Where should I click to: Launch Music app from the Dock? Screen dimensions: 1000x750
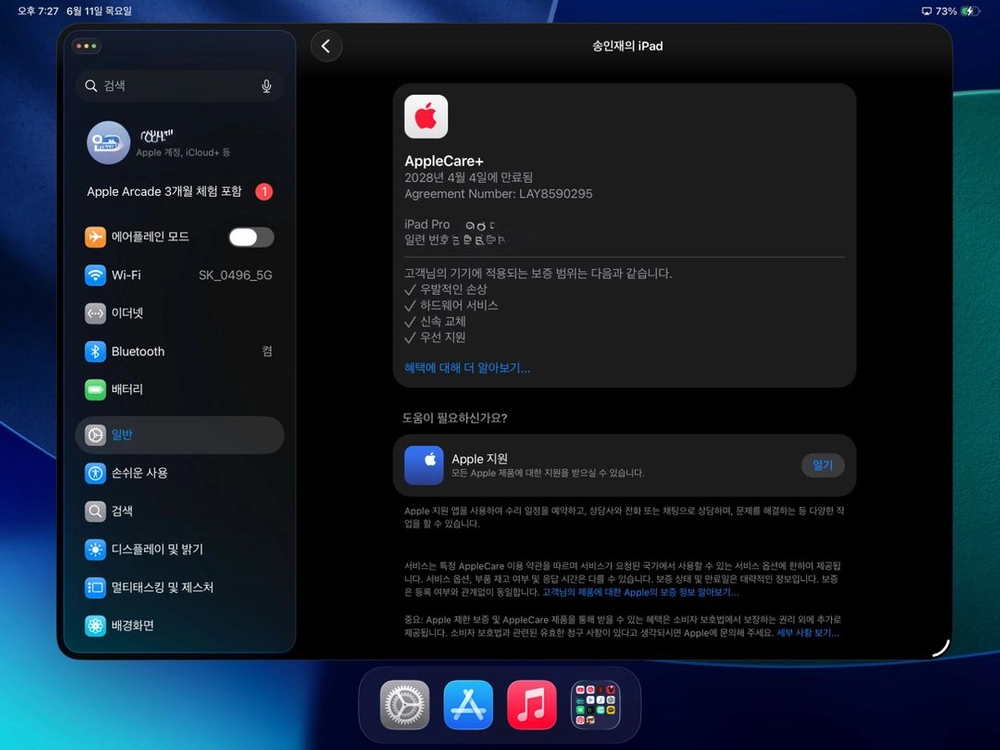[x=532, y=705]
